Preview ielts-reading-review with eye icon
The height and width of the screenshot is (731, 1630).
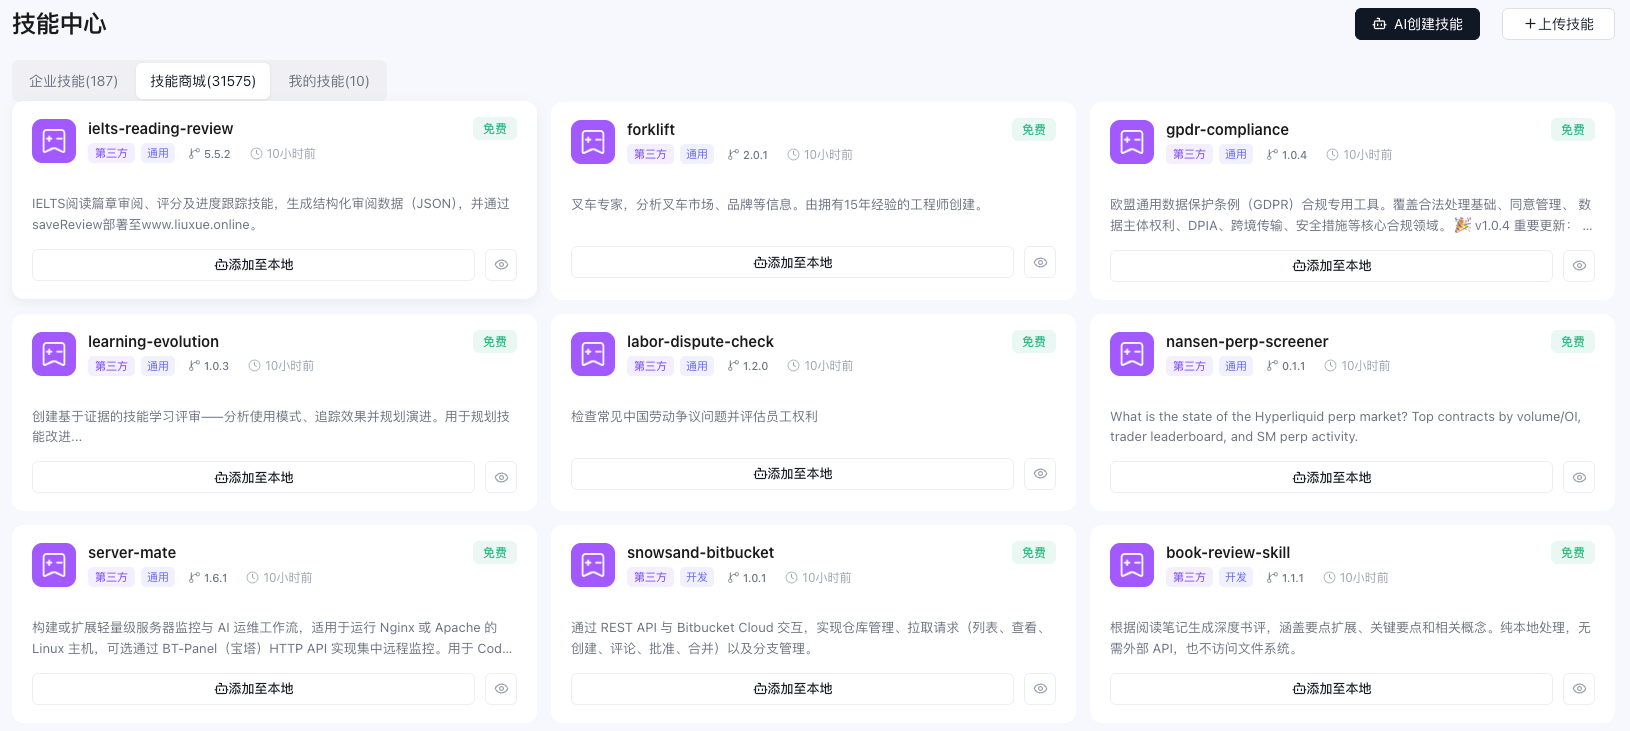click(x=501, y=265)
